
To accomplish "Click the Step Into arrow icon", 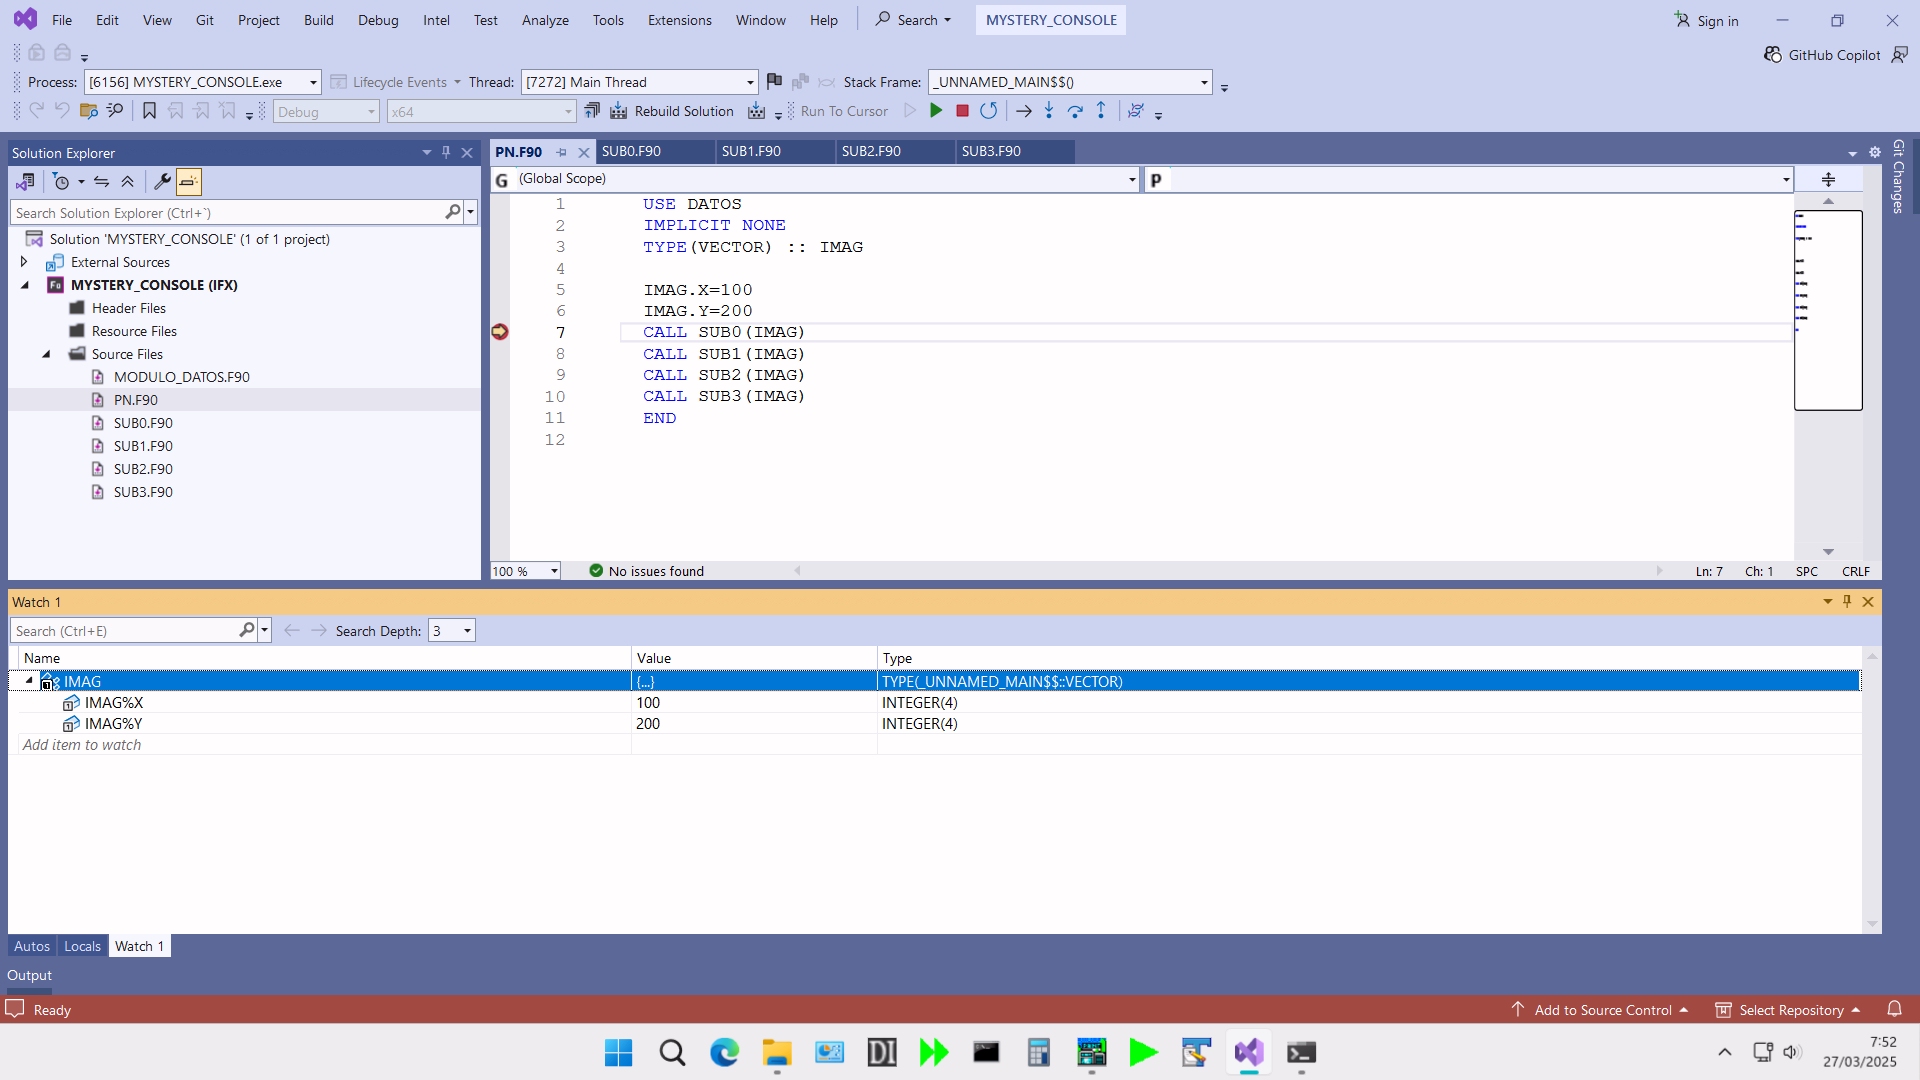I will (x=1048, y=111).
